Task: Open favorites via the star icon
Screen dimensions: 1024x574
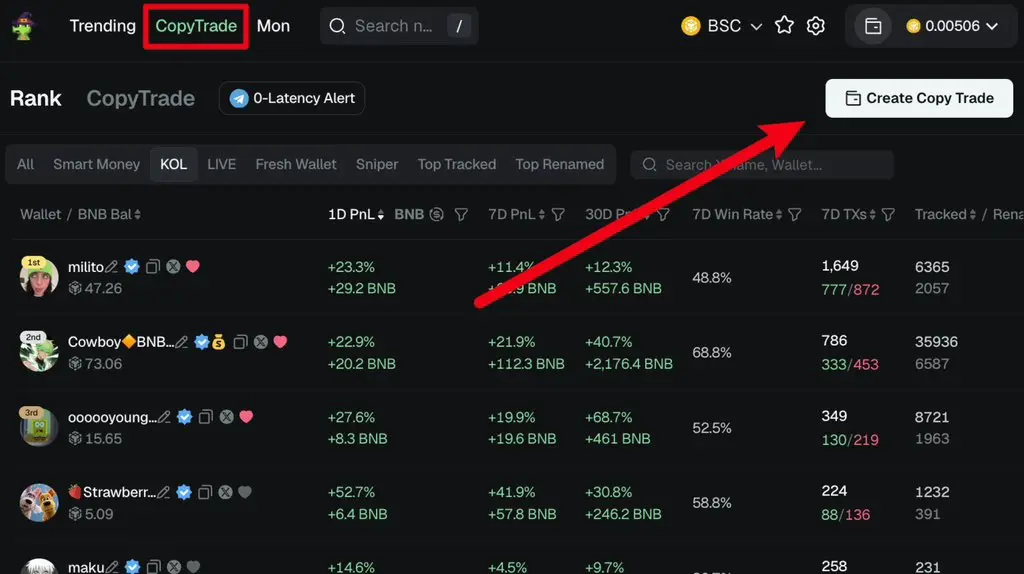Action: 784,26
